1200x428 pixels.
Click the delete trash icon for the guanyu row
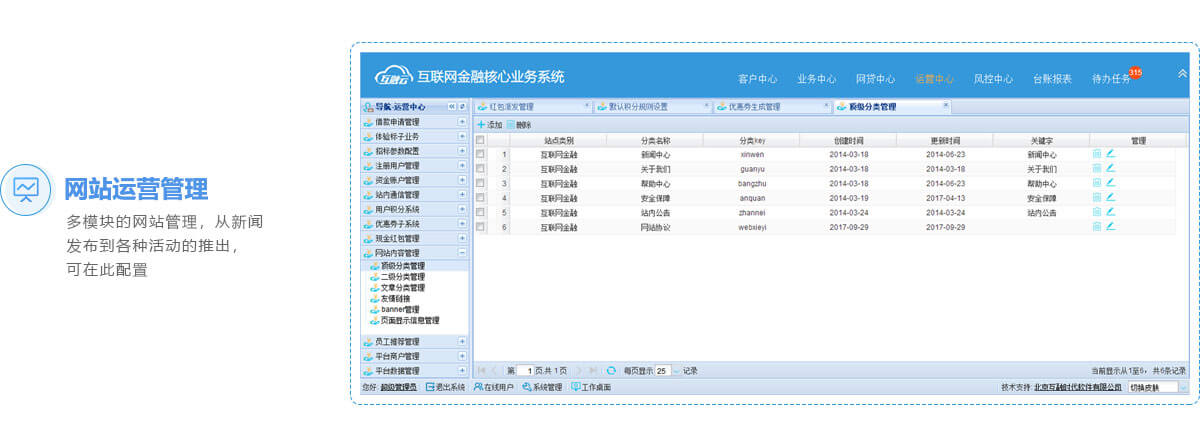(1097, 169)
